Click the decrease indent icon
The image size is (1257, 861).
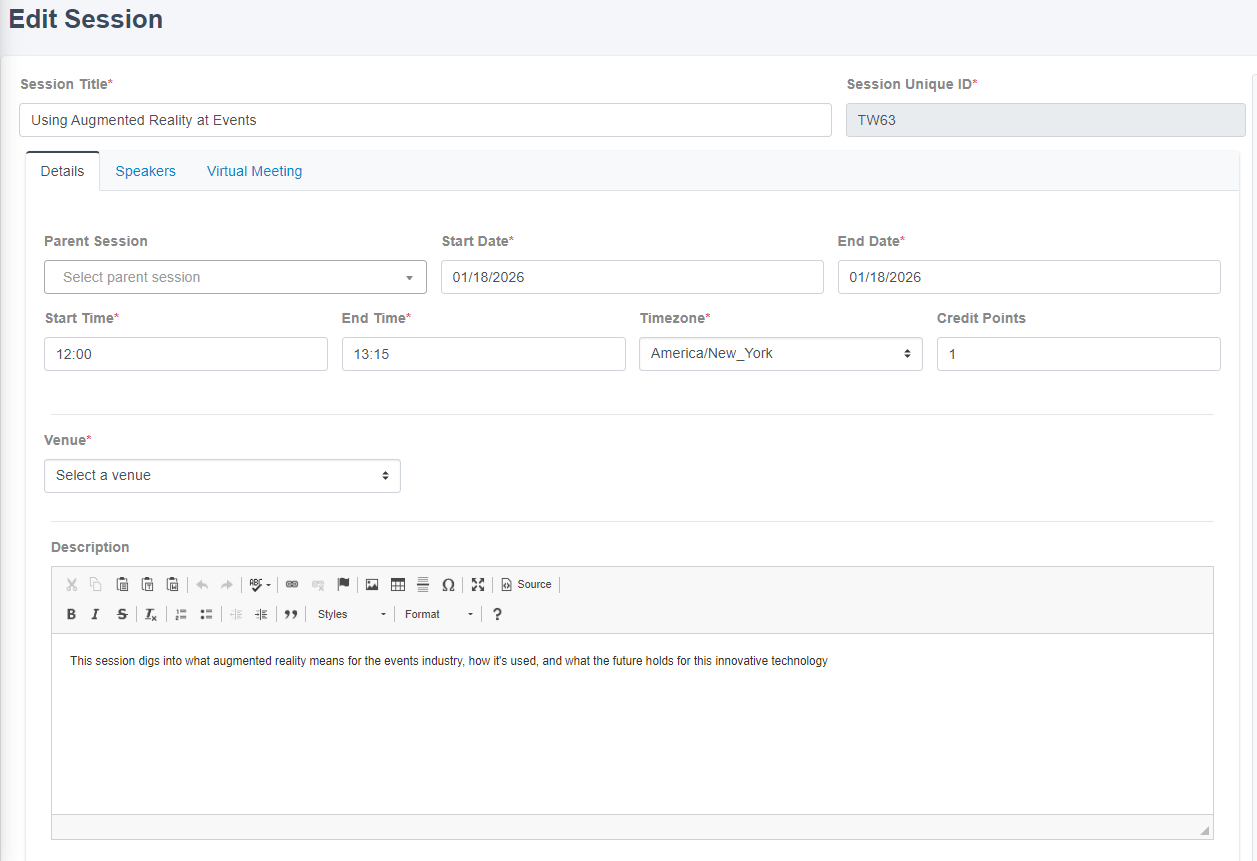click(x=236, y=614)
